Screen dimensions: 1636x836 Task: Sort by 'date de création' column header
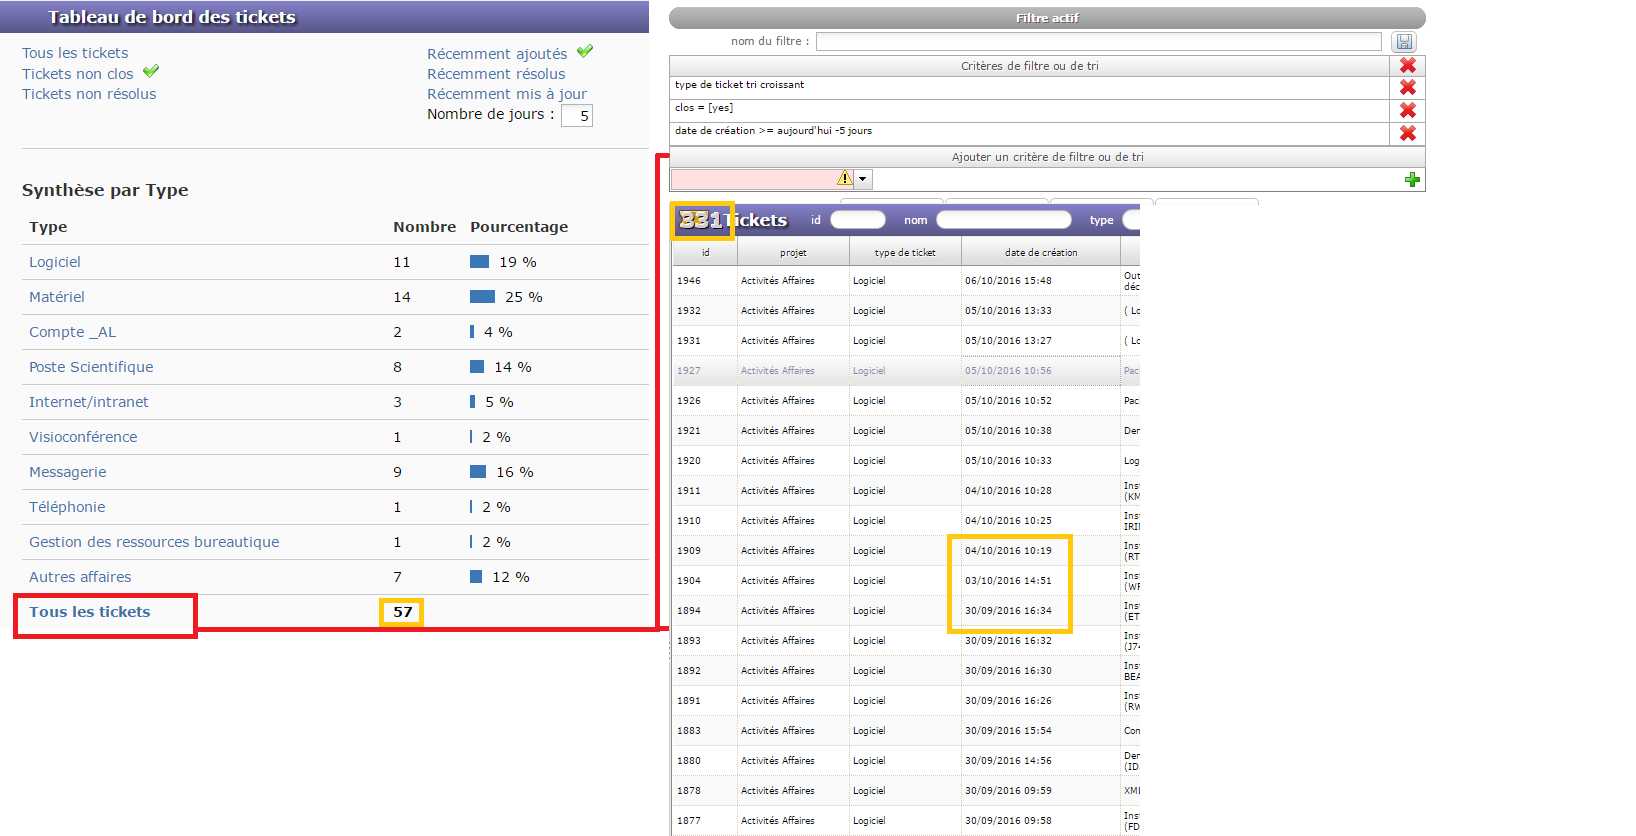coord(1041,253)
